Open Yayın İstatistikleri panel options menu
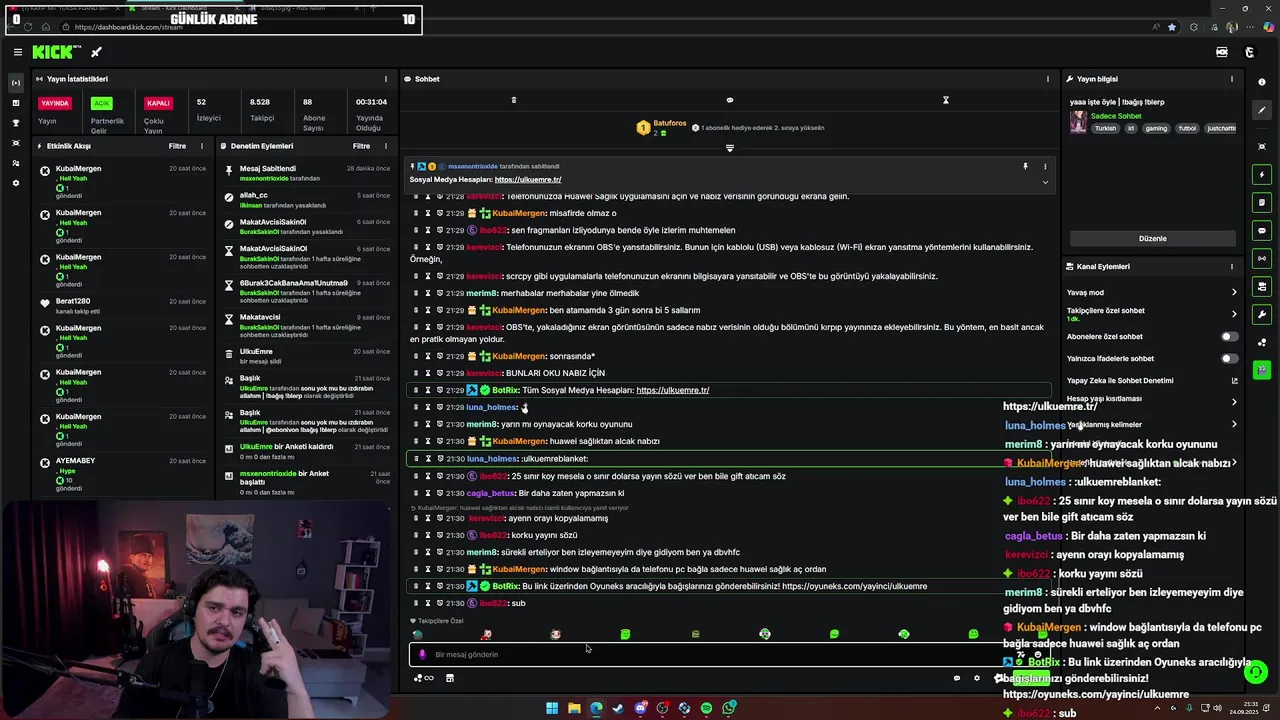 pyautogui.click(x=386, y=79)
